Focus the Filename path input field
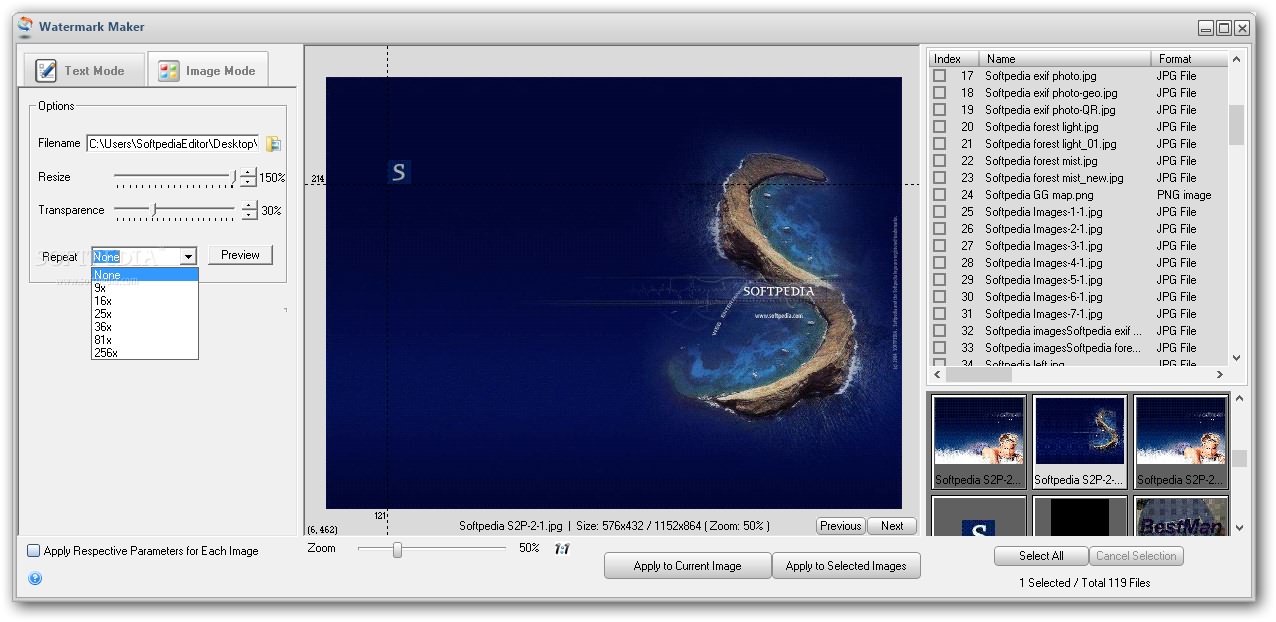This screenshot has height=622, width=1276. pyautogui.click(x=173, y=144)
